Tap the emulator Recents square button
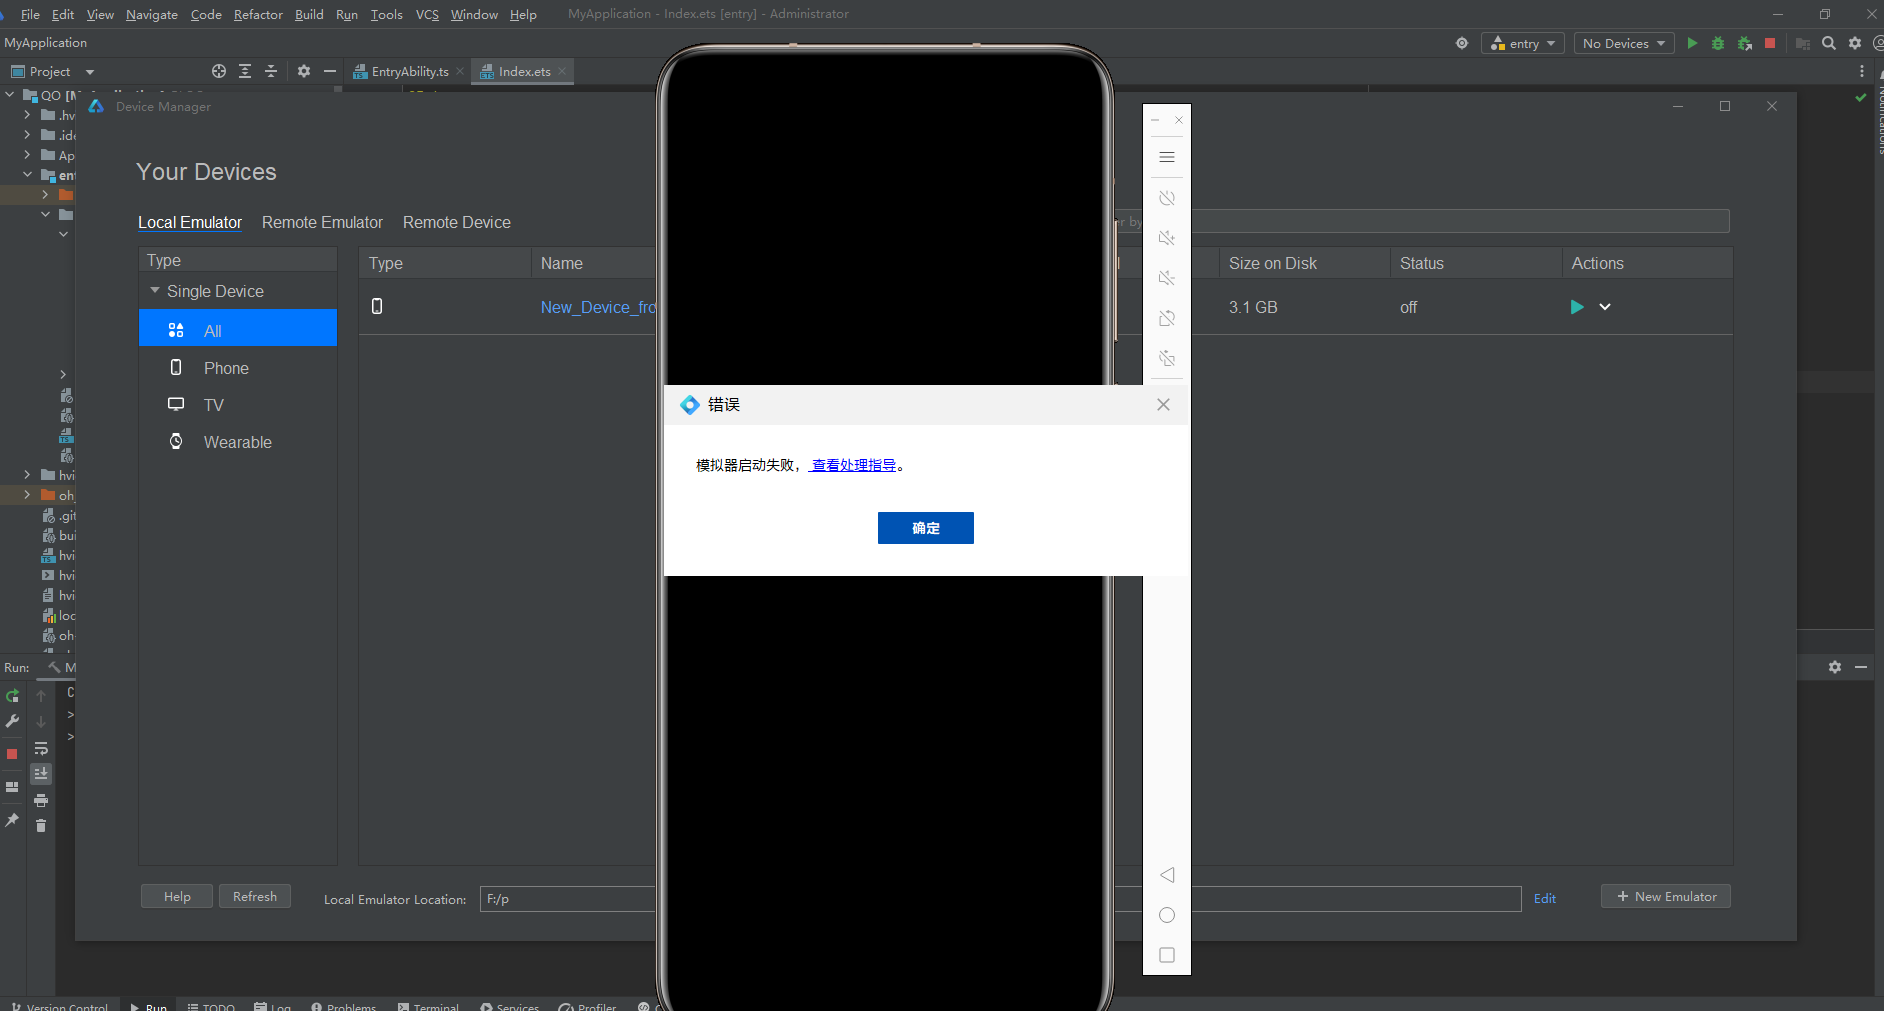The height and width of the screenshot is (1011, 1884). pos(1167,955)
